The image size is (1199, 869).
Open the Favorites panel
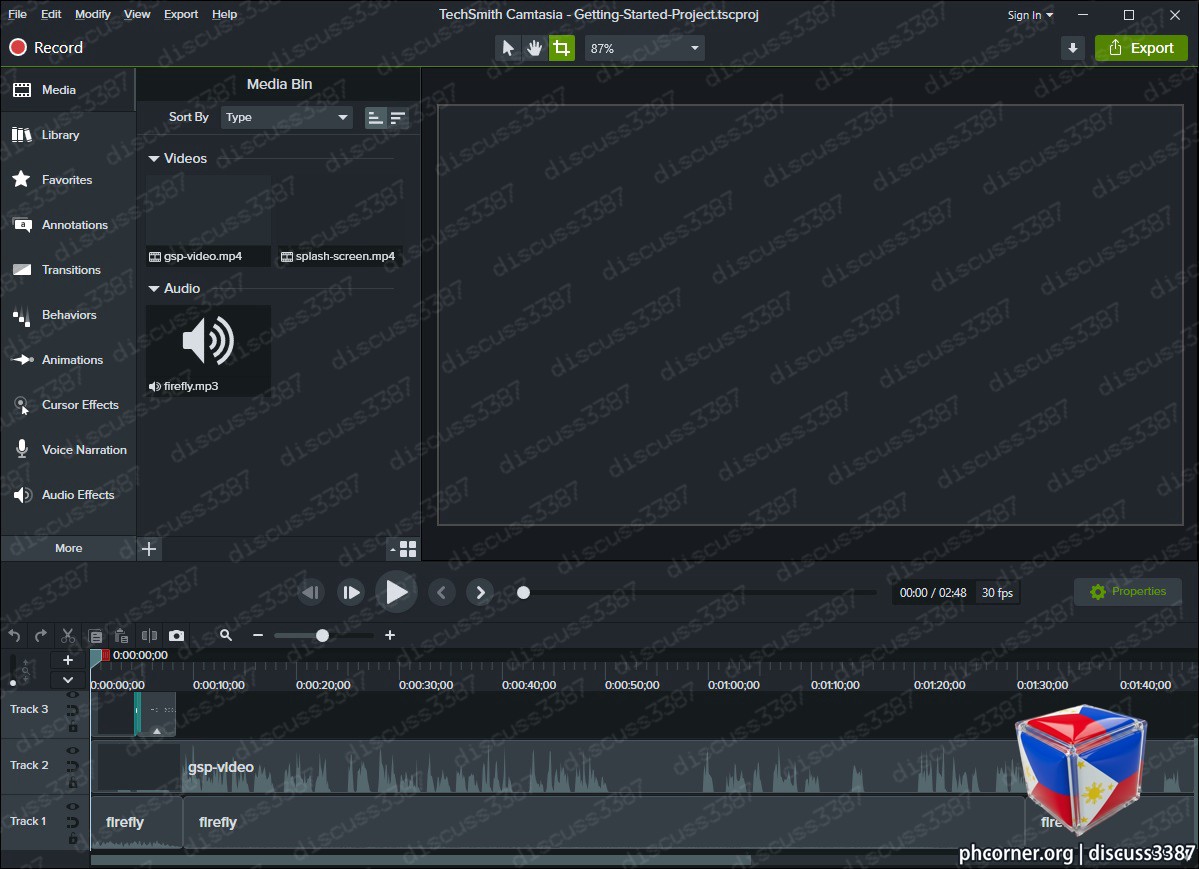[67, 180]
